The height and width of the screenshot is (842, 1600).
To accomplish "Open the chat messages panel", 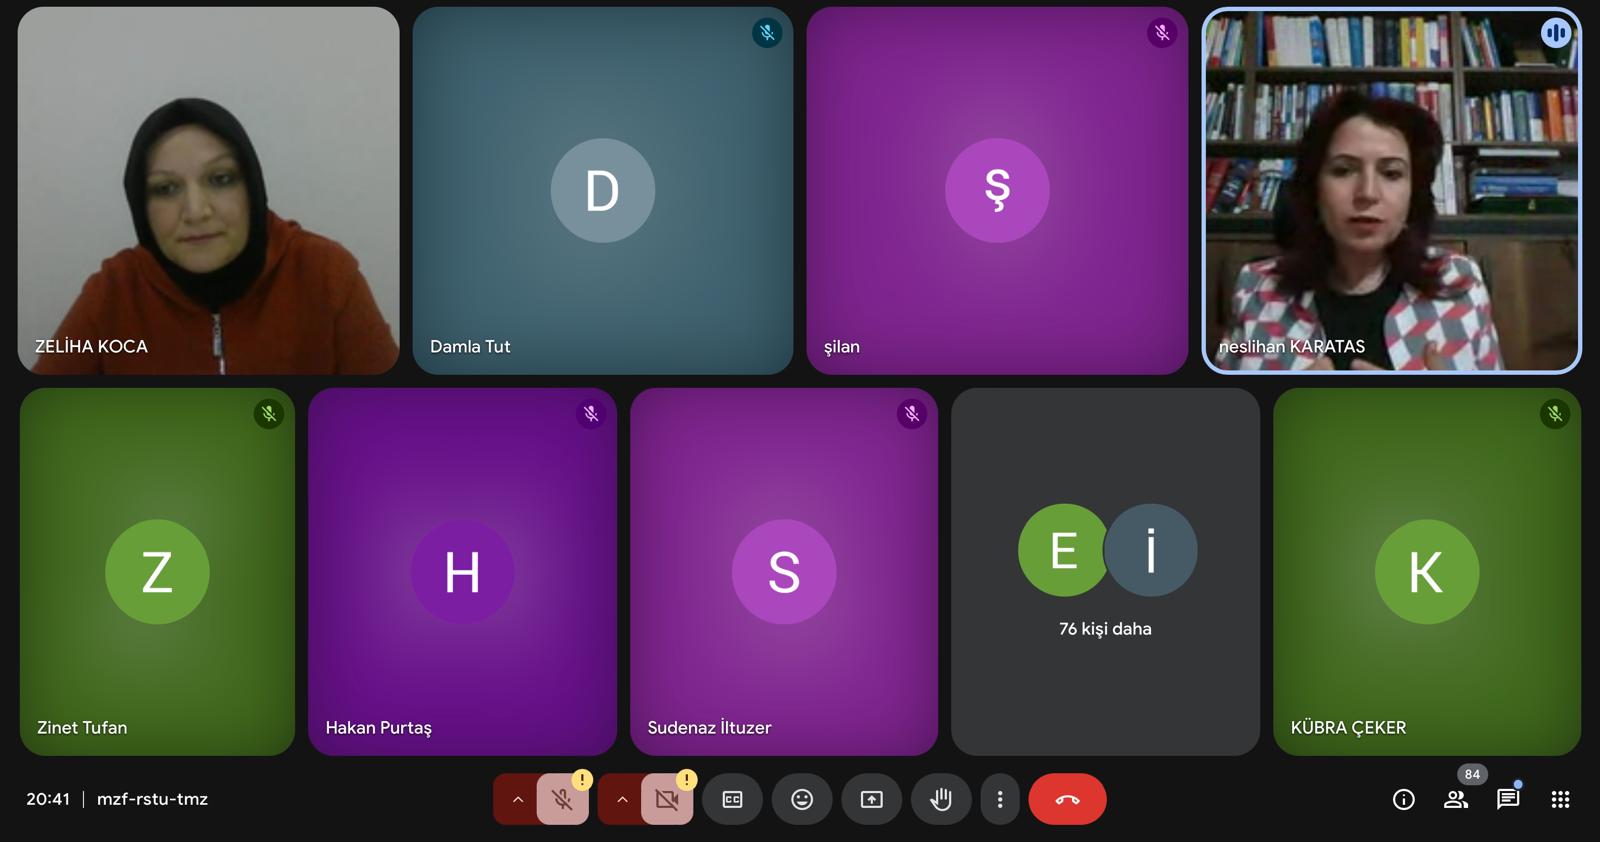I will point(1508,799).
